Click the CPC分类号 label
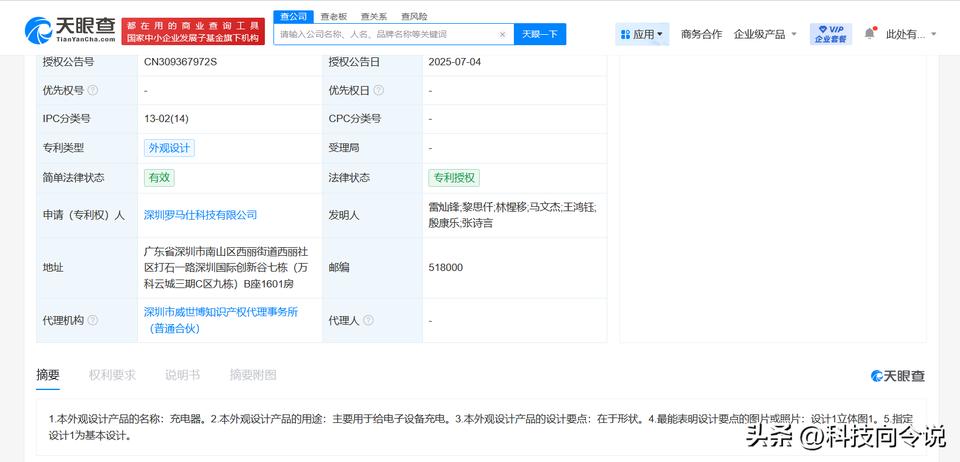 [354, 119]
